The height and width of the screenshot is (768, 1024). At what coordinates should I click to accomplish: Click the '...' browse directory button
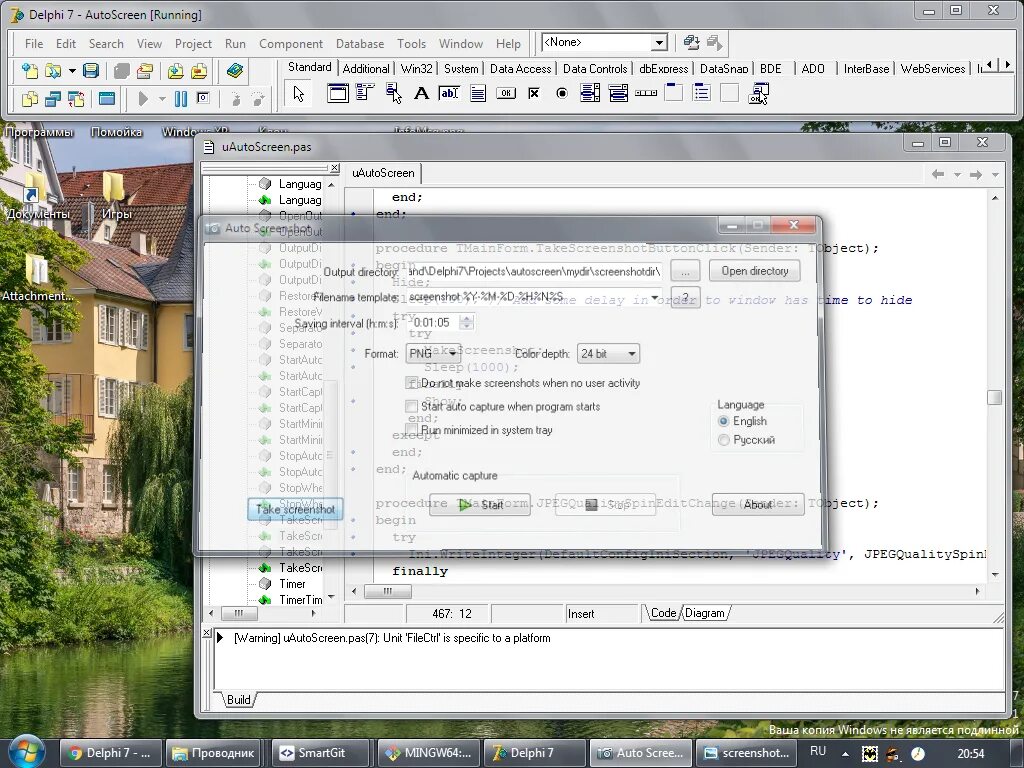click(x=685, y=271)
